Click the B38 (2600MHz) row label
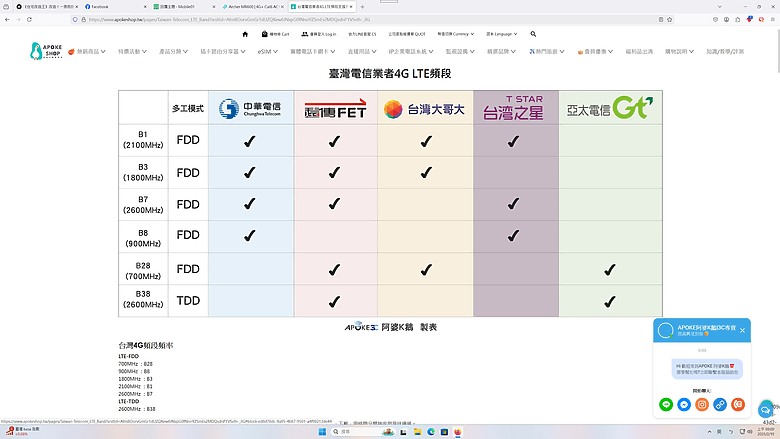This screenshot has height=439, width=780. pyautogui.click(x=143, y=299)
